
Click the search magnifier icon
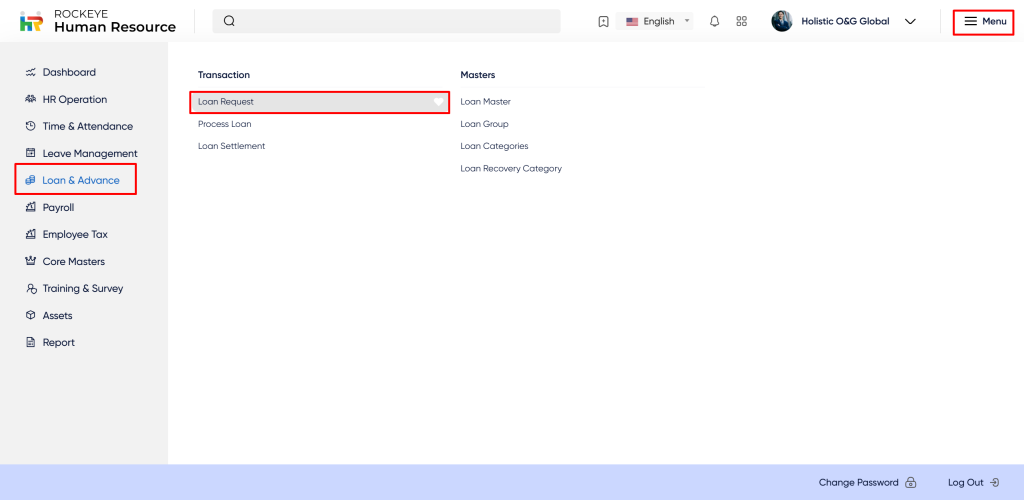[x=229, y=21]
